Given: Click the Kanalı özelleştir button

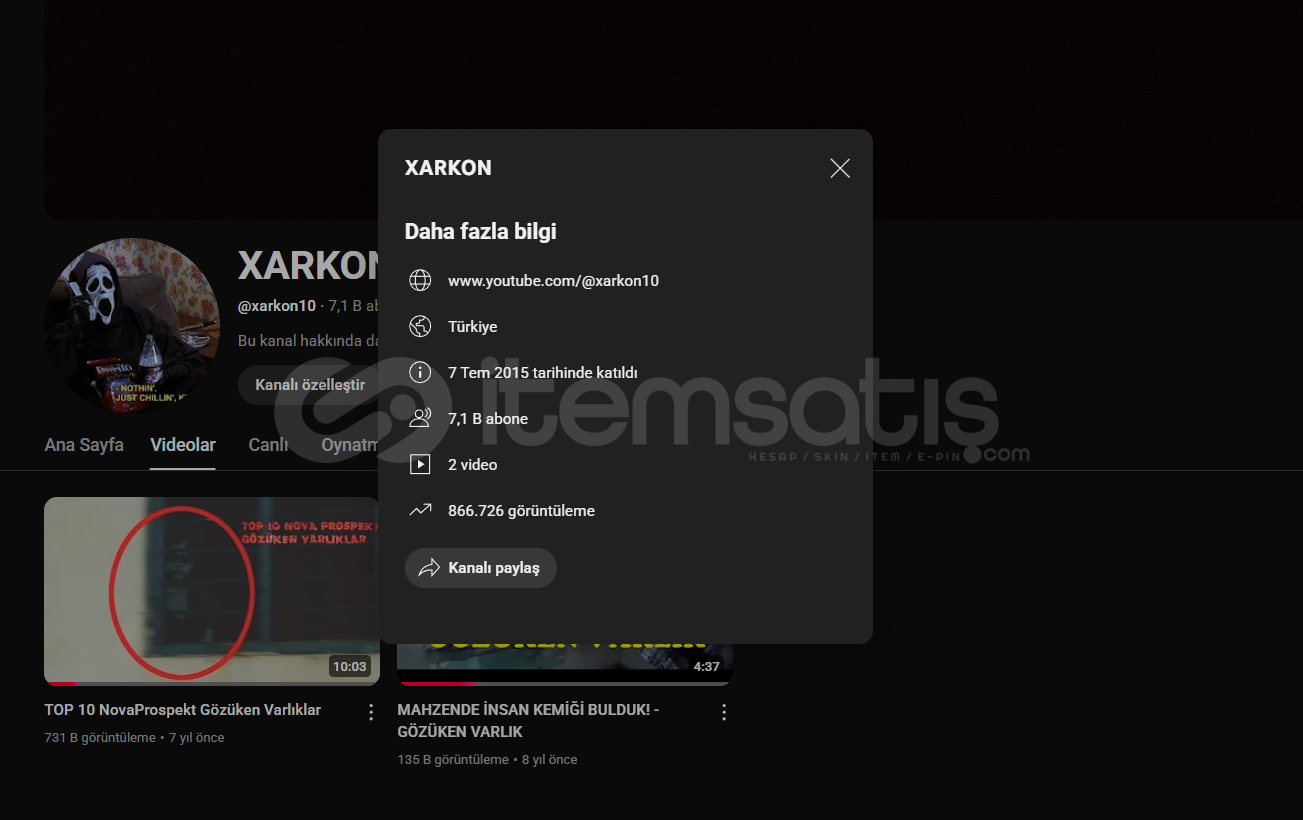Looking at the screenshot, I should (309, 385).
